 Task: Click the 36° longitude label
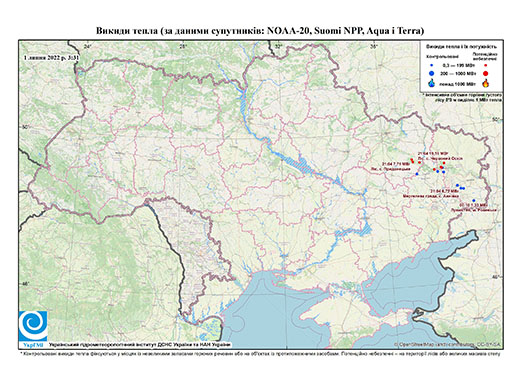373,47
